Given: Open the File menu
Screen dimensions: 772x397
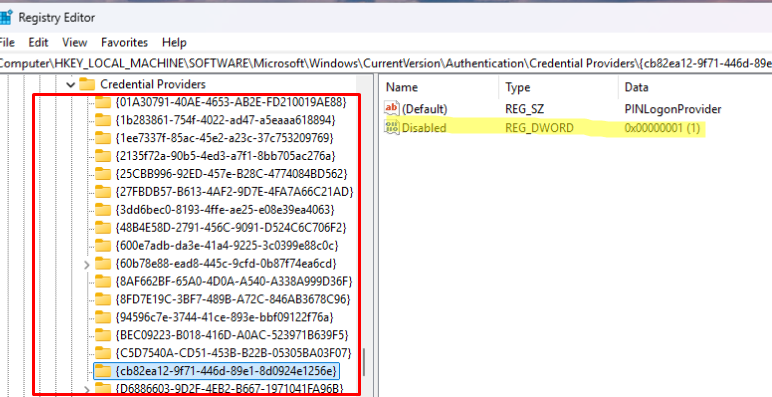Looking at the screenshot, I should pos(7,42).
